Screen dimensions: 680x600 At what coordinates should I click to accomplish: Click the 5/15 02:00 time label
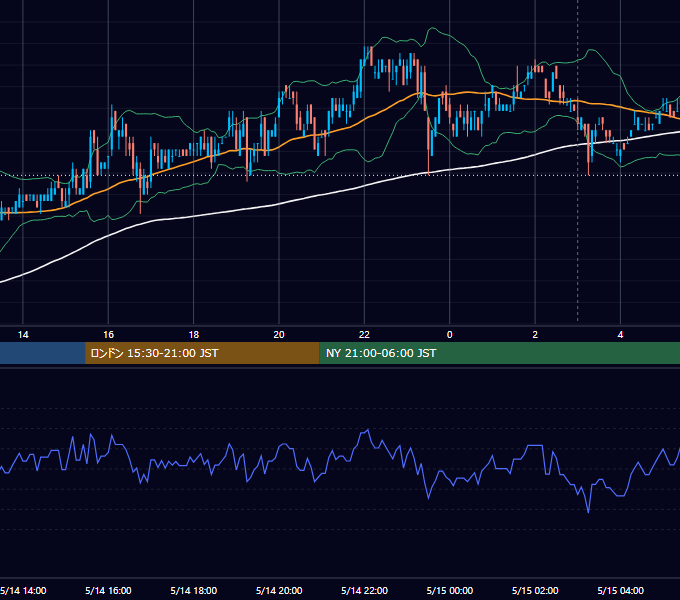pos(535,590)
